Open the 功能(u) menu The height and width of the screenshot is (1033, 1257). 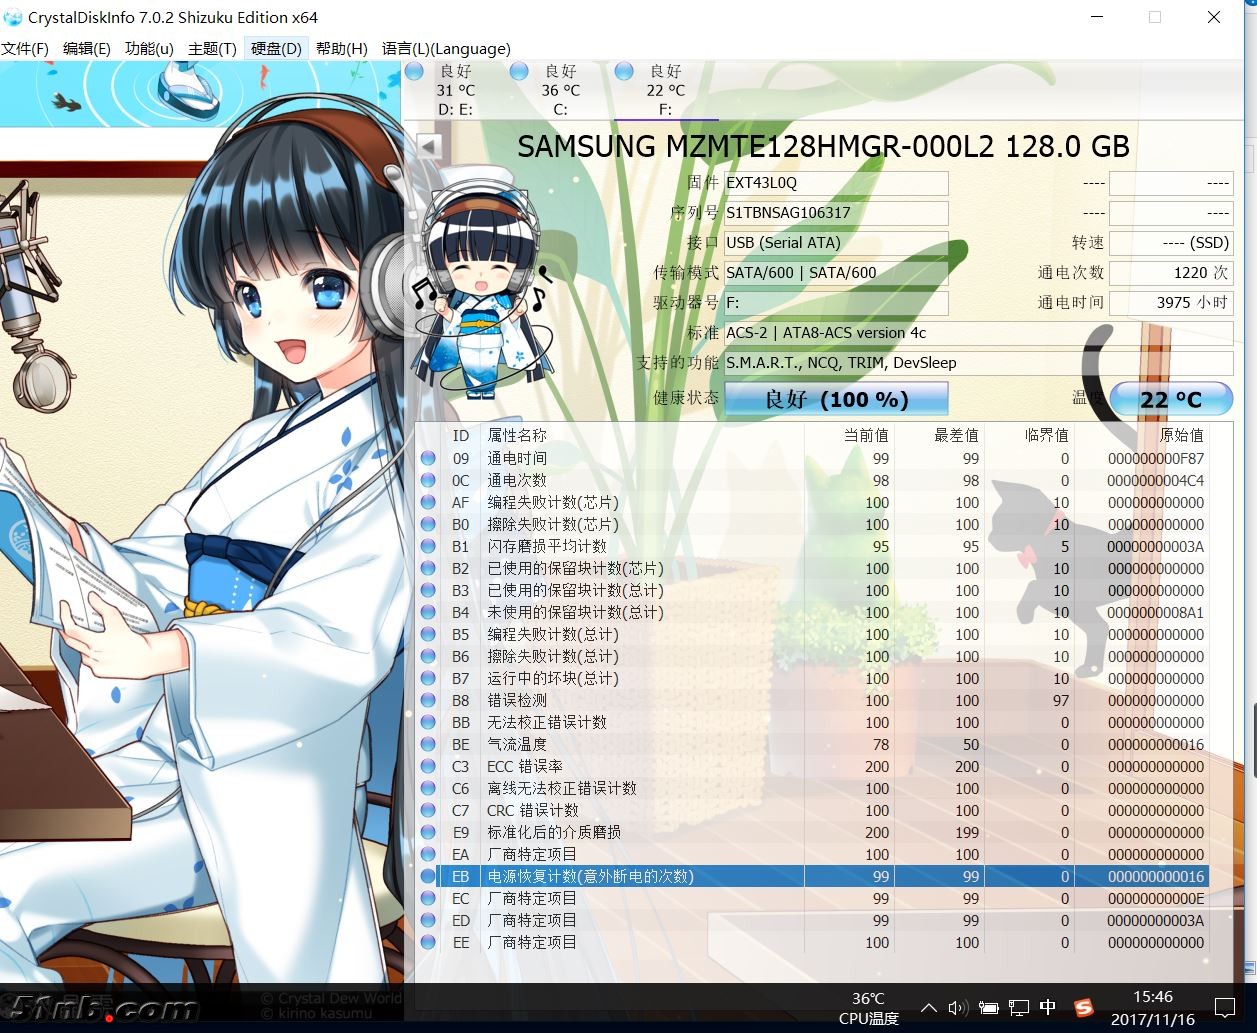[149, 48]
